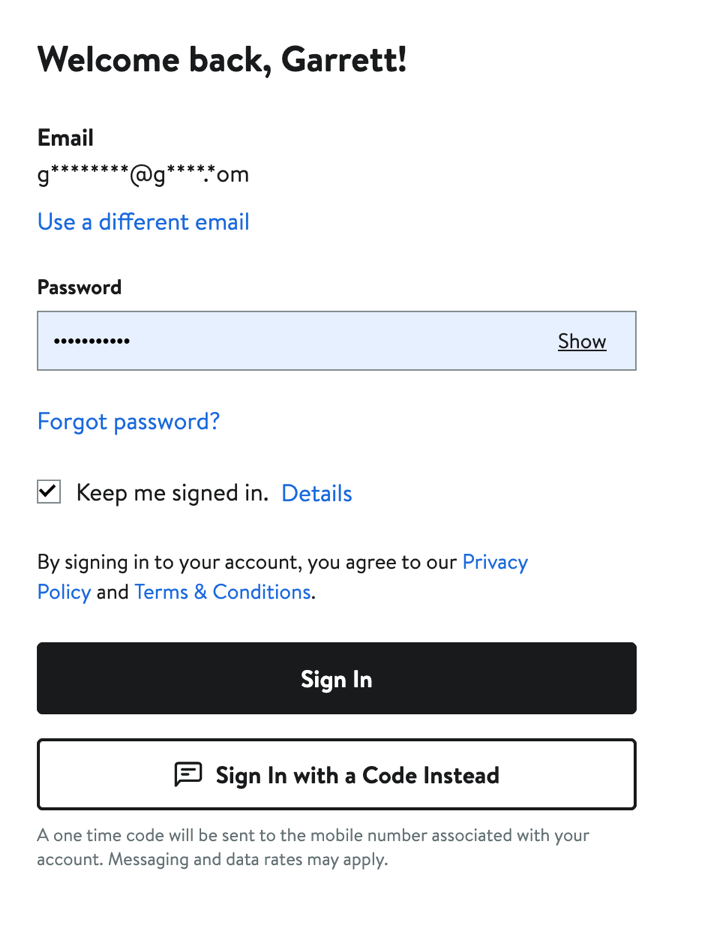Open the Forgot password? link
This screenshot has height=942, width=706.
[128, 421]
